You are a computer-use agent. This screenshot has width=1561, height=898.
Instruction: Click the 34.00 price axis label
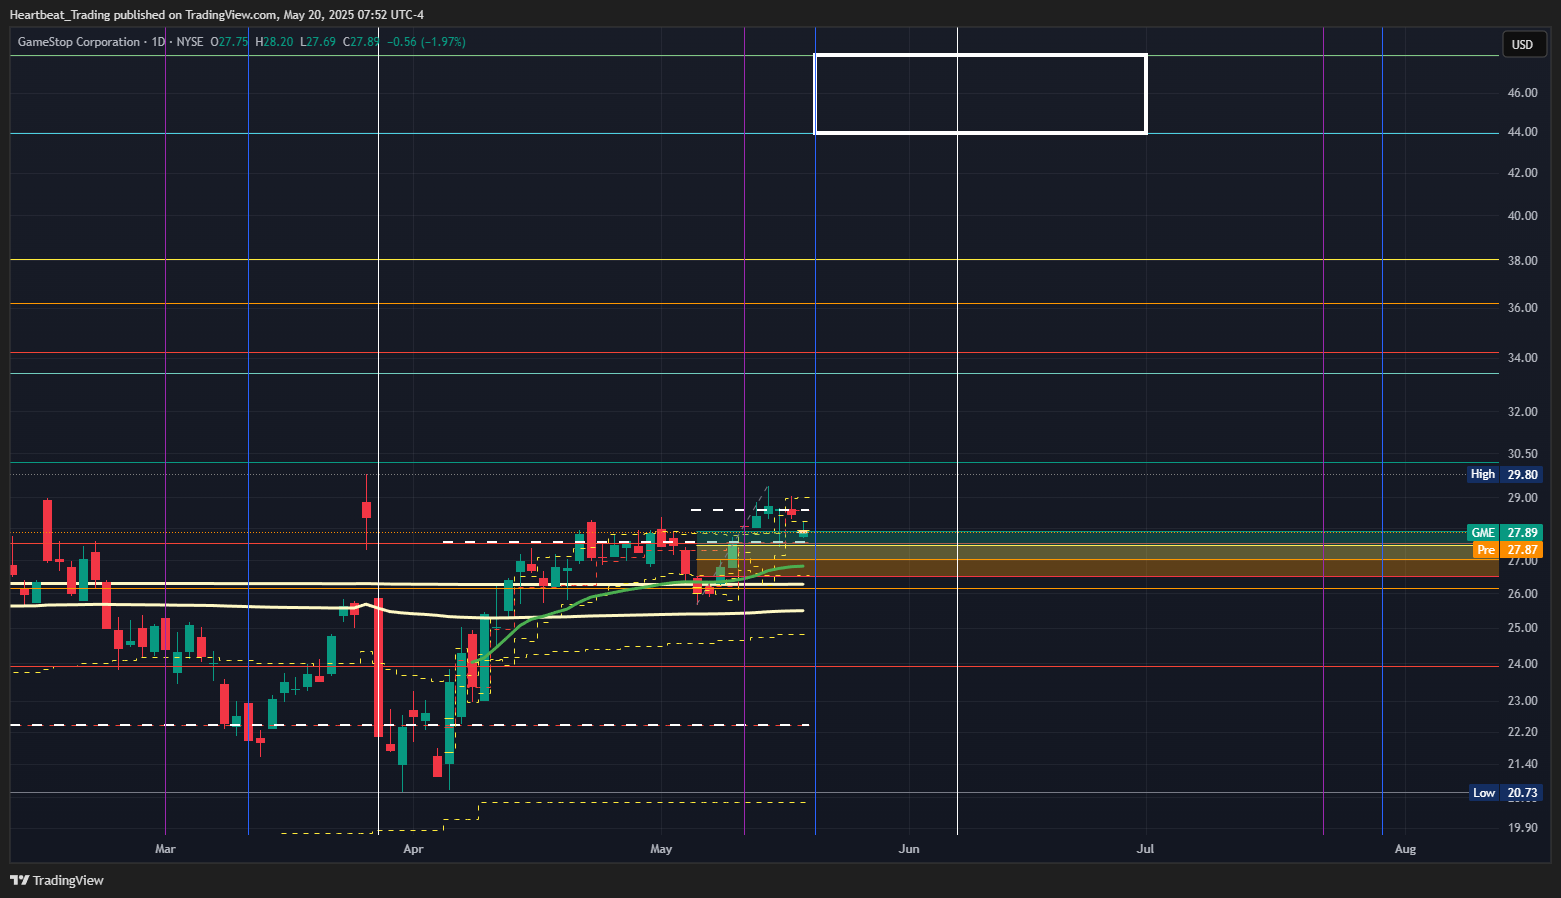tap(1522, 358)
